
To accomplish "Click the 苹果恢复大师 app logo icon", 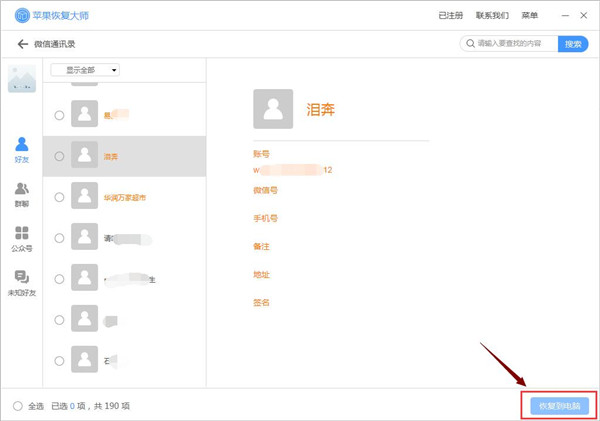I will click(x=22, y=15).
